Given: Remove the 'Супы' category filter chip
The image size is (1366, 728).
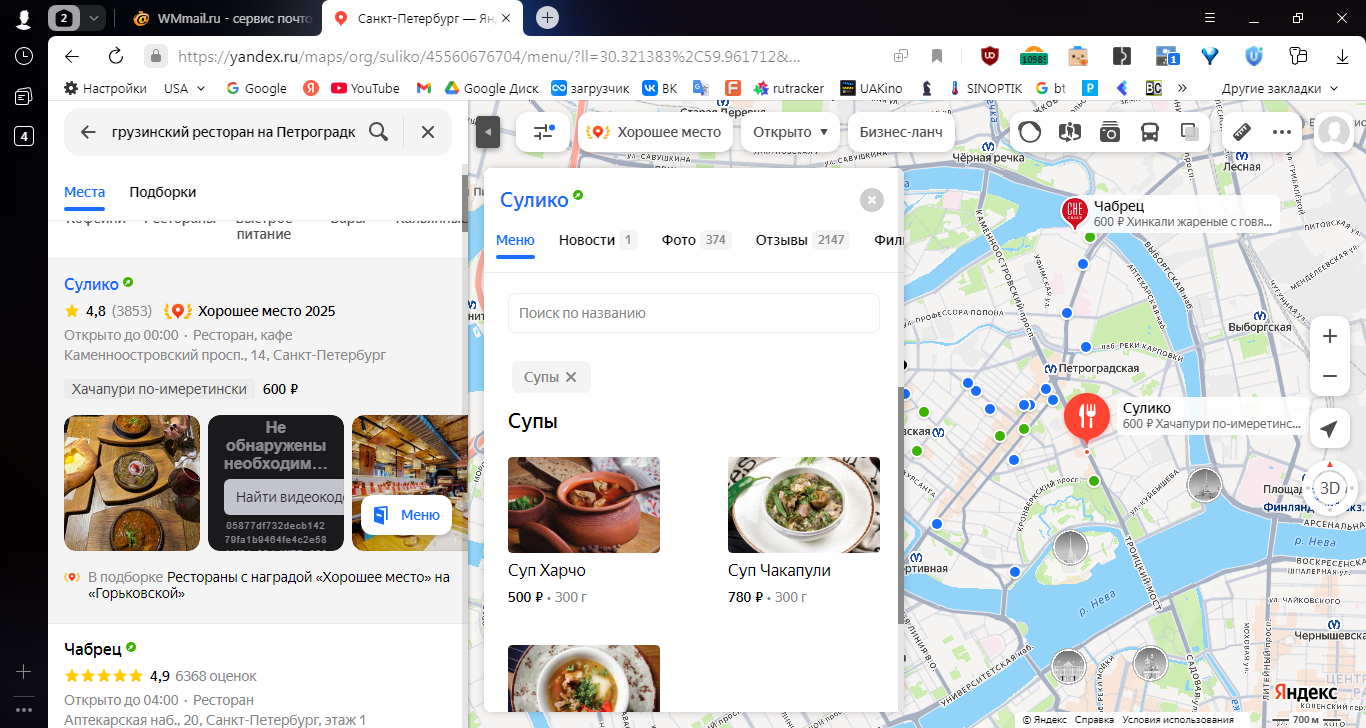Looking at the screenshot, I should coord(571,377).
